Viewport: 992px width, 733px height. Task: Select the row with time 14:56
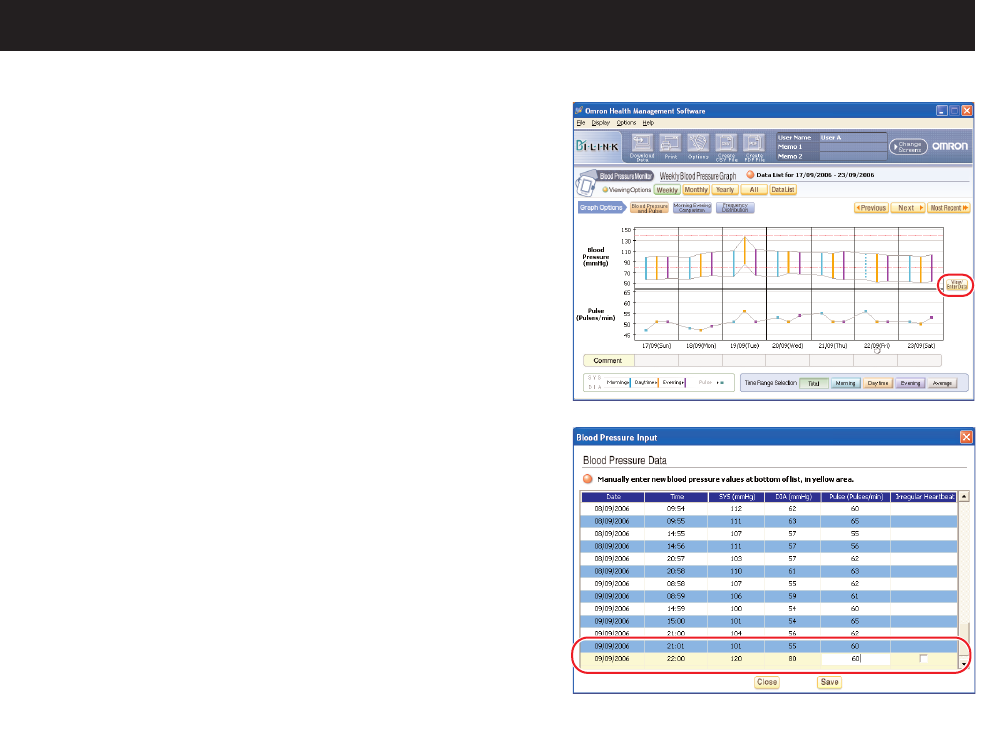769,546
